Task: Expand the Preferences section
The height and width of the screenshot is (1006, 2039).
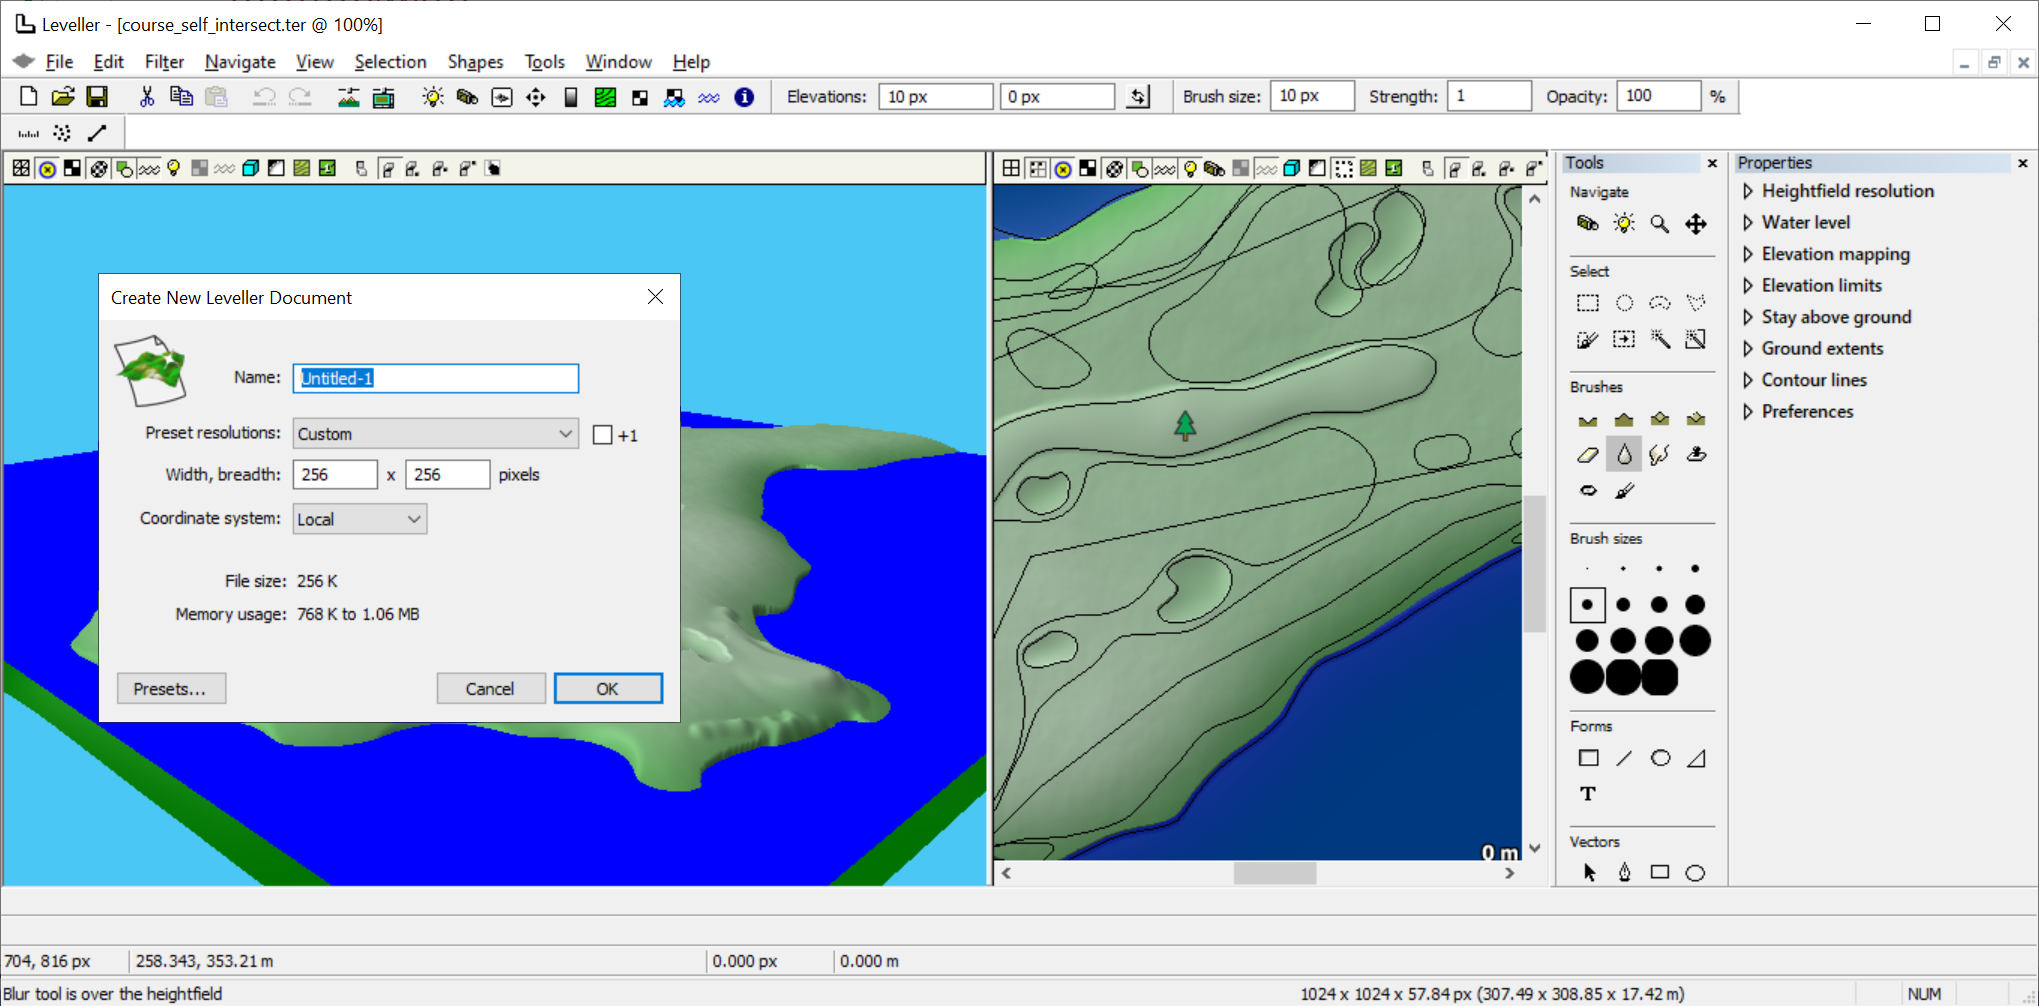Action: (x=1748, y=412)
